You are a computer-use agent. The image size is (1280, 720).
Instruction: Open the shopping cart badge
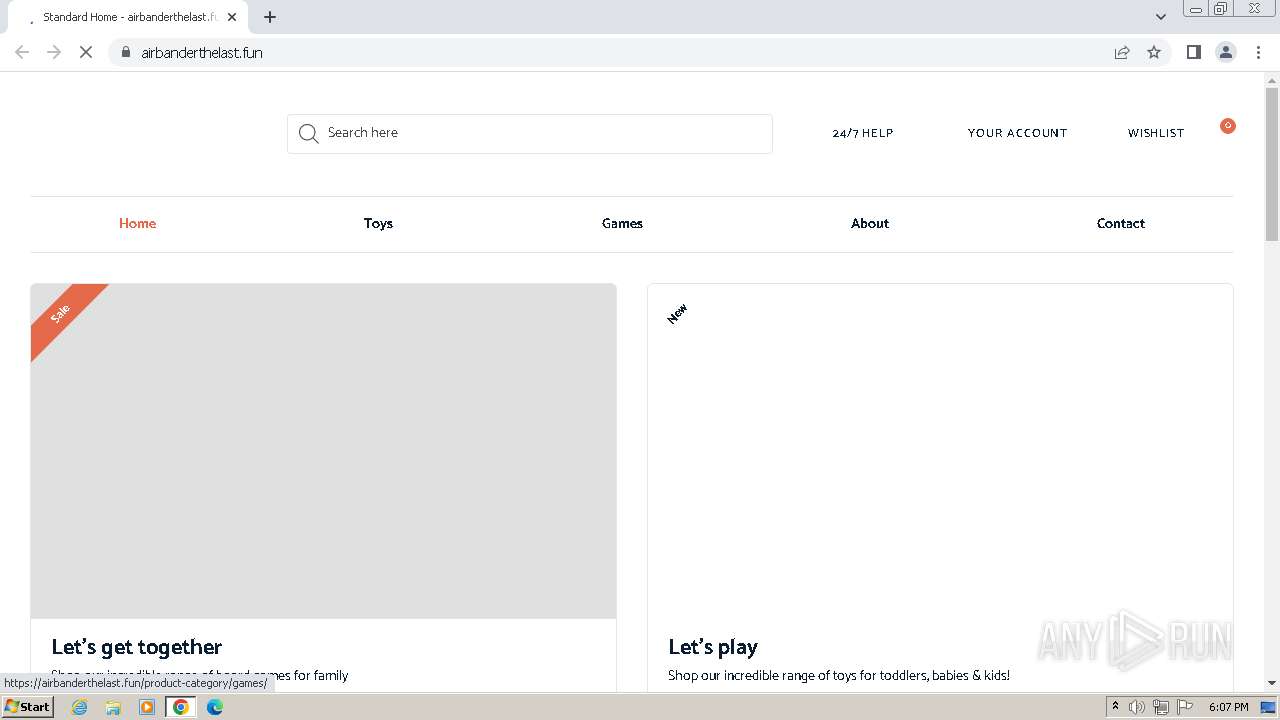point(1227,125)
